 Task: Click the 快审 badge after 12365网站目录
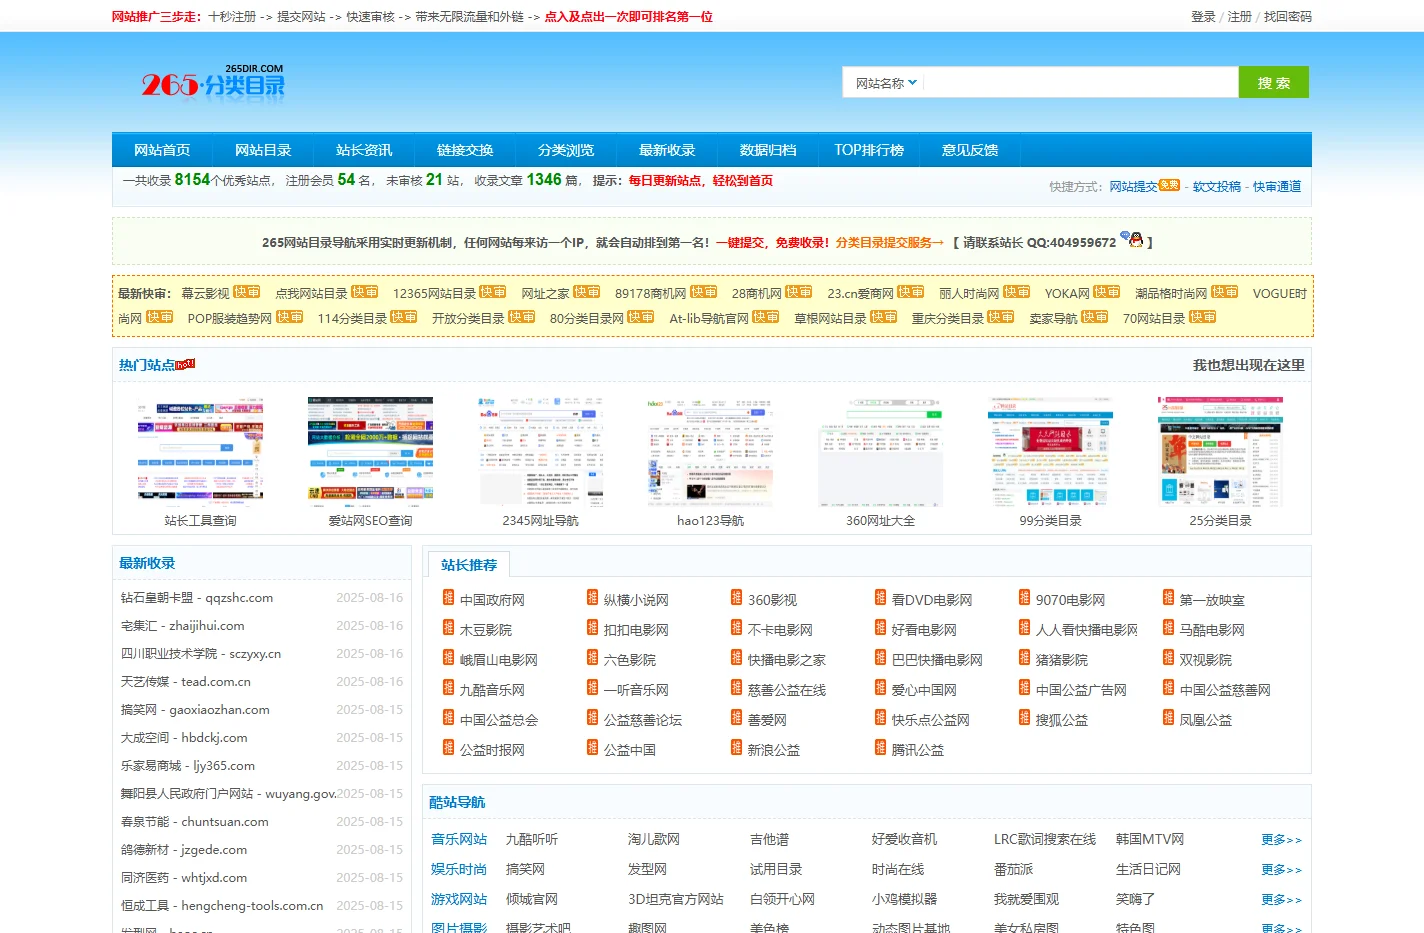[493, 292]
